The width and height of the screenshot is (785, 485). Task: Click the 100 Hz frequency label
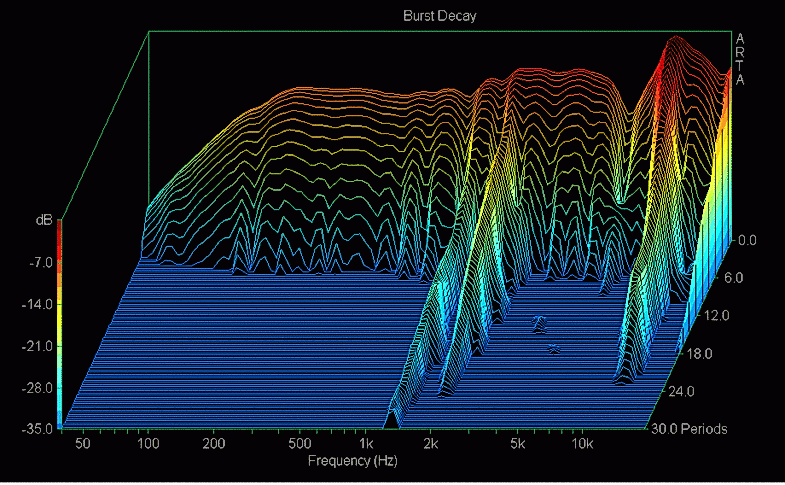click(148, 443)
